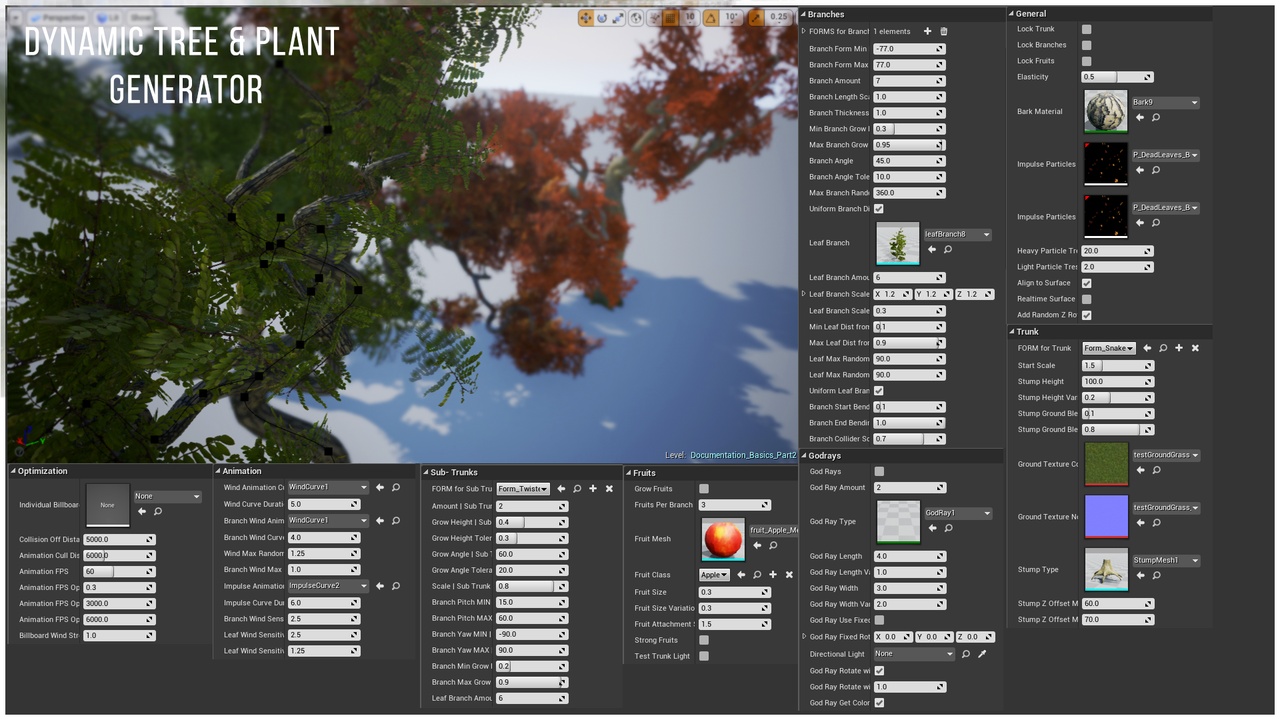The width and height of the screenshot is (1280, 720).
Task: Click the fruit apple mesh thumbnail
Action: tap(723, 539)
